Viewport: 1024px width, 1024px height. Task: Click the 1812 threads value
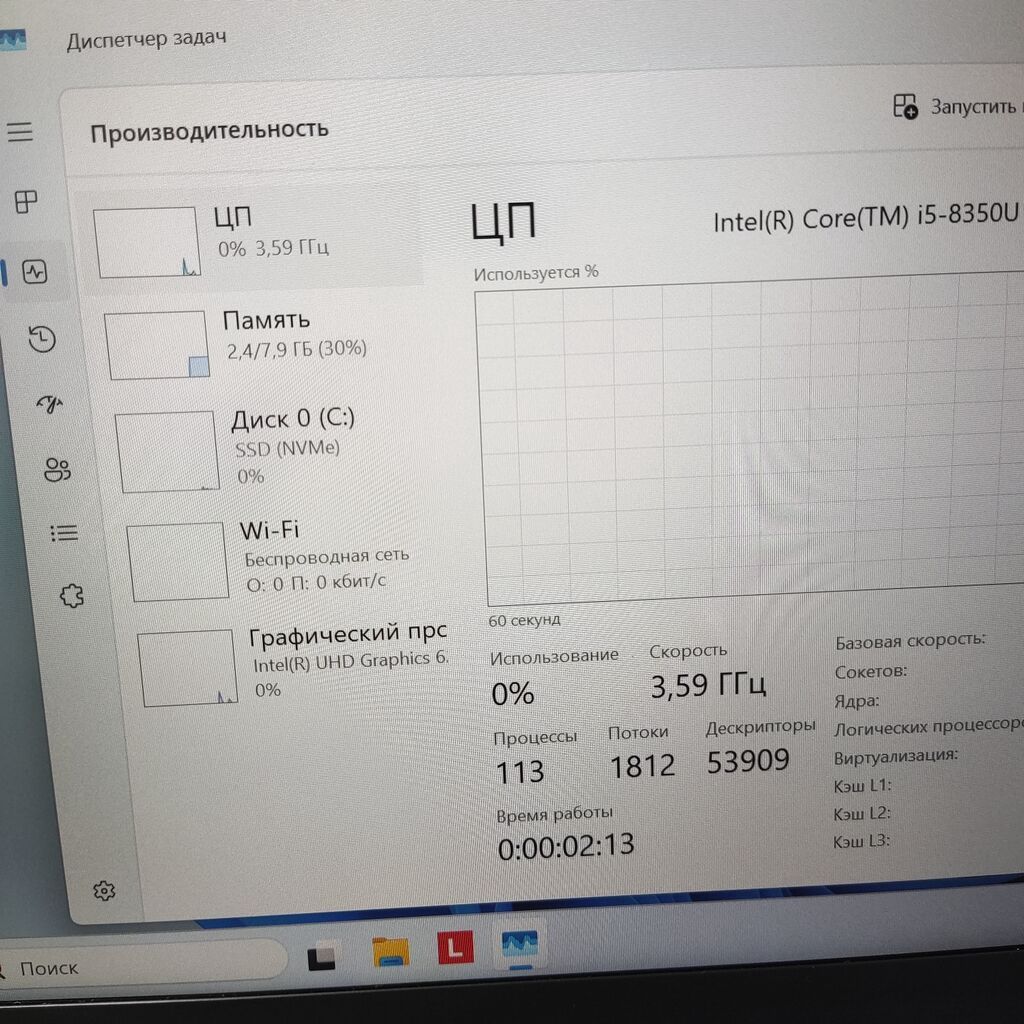[x=642, y=766]
